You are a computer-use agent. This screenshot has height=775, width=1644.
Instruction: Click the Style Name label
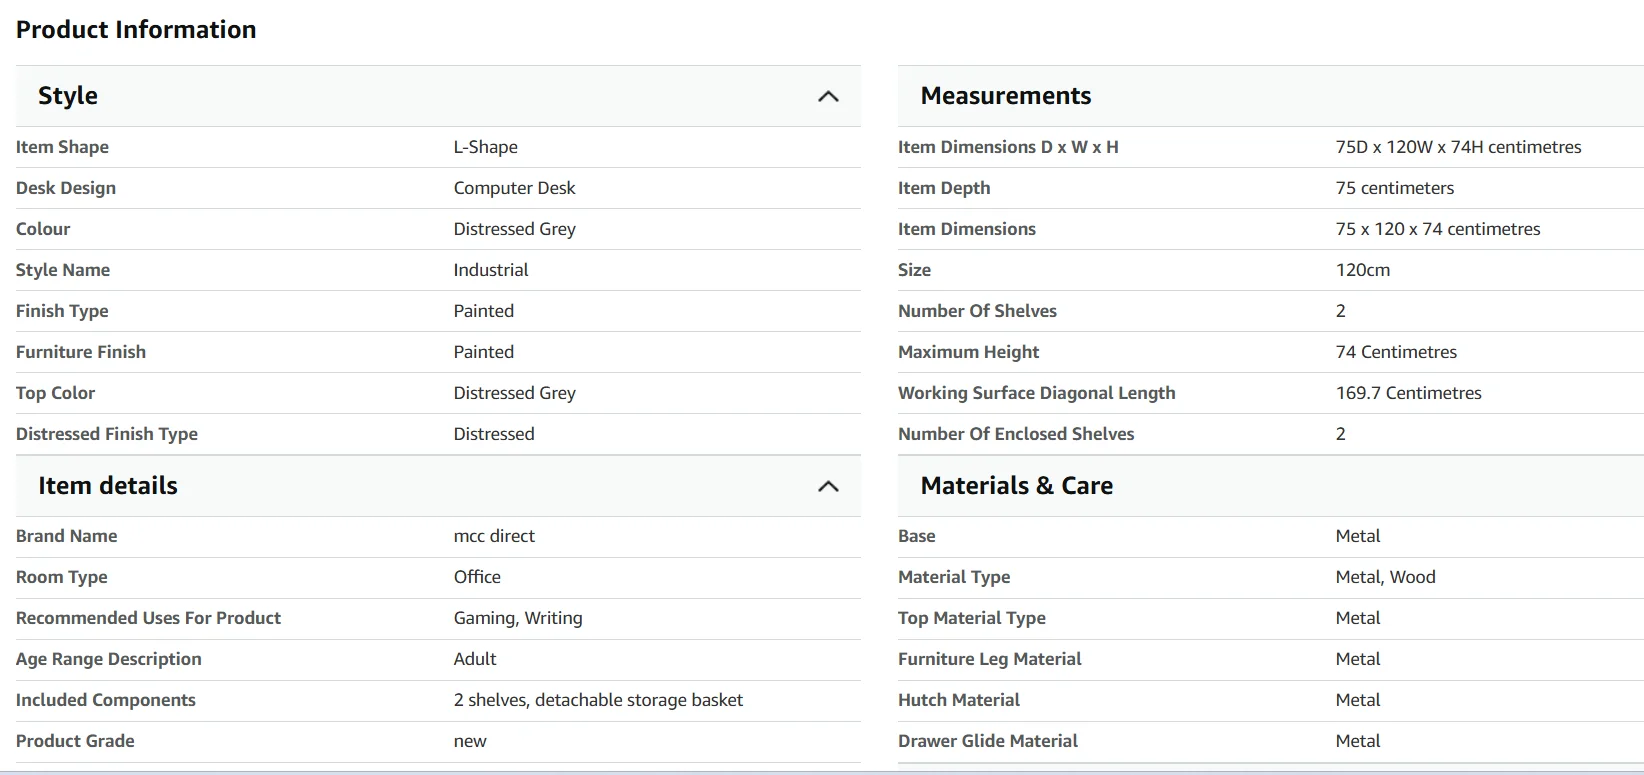click(x=63, y=270)
